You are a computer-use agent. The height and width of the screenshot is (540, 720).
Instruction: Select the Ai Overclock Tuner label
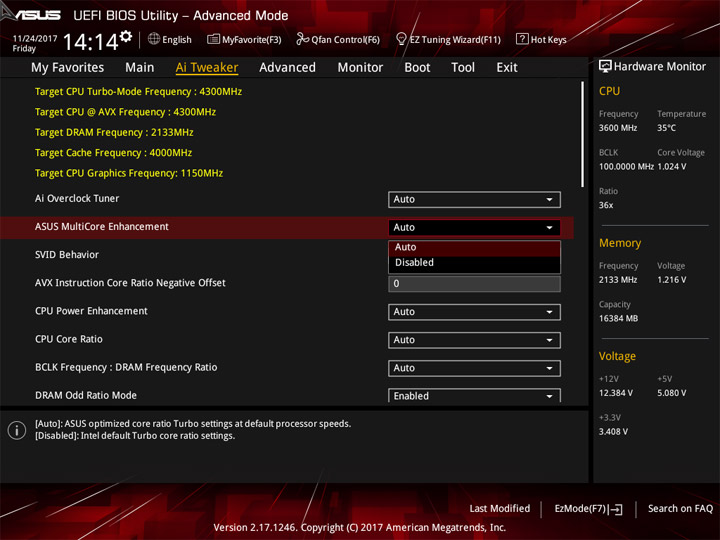click(x=77, y=199)
